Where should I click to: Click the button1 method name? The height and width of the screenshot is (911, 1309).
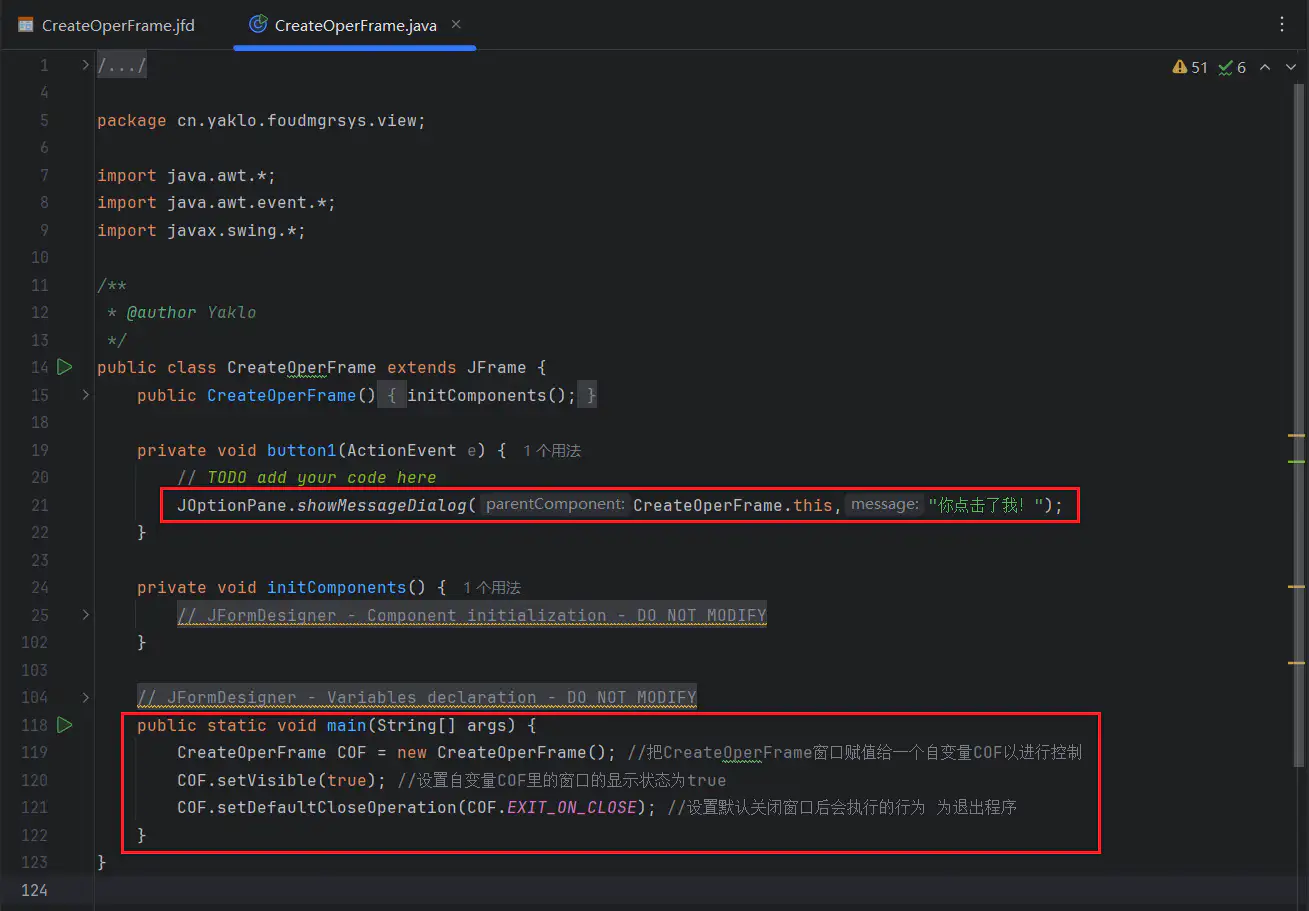click(x=302, y=450)
